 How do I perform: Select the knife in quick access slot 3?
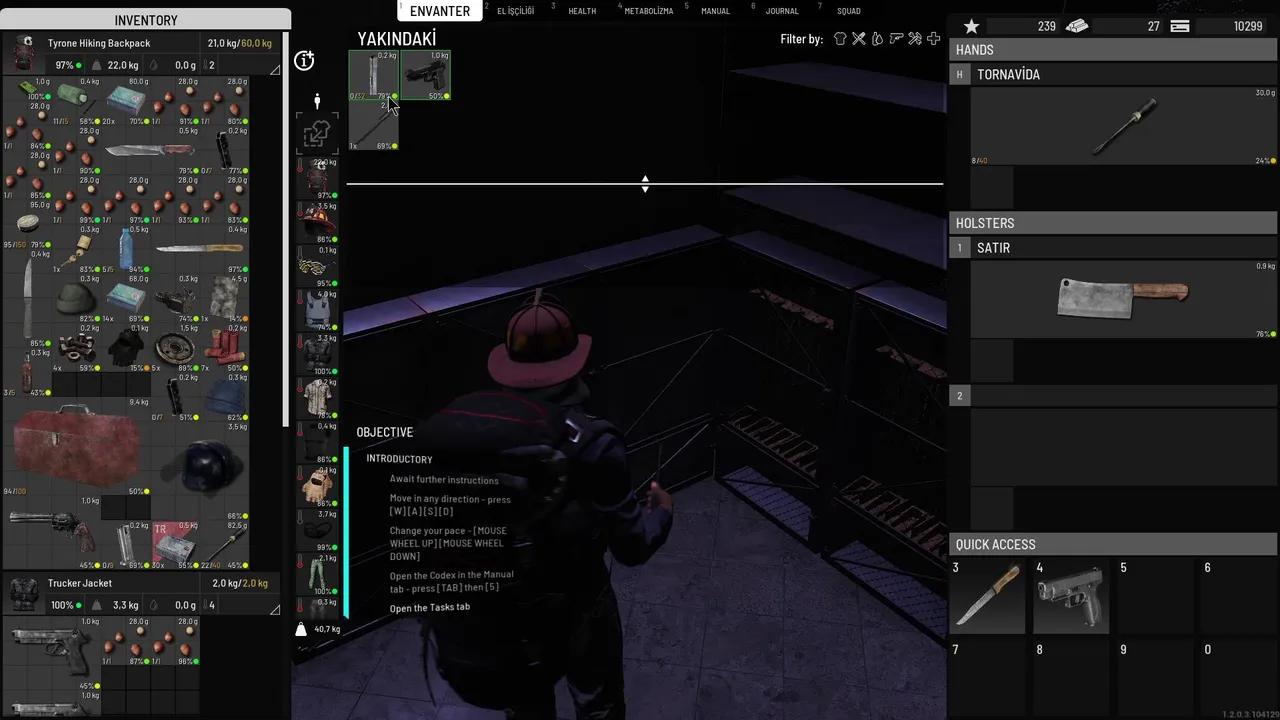pos(988,596)
